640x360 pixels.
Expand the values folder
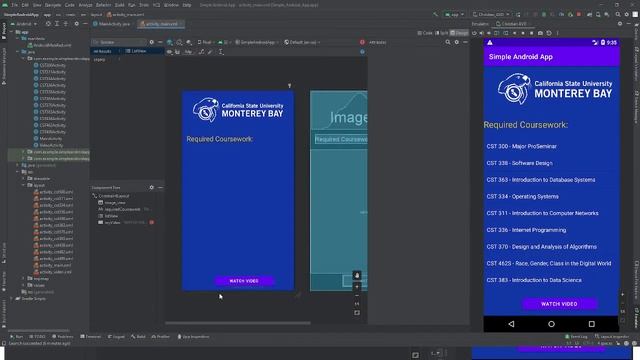pyautogui.click(x=24, y=285)
